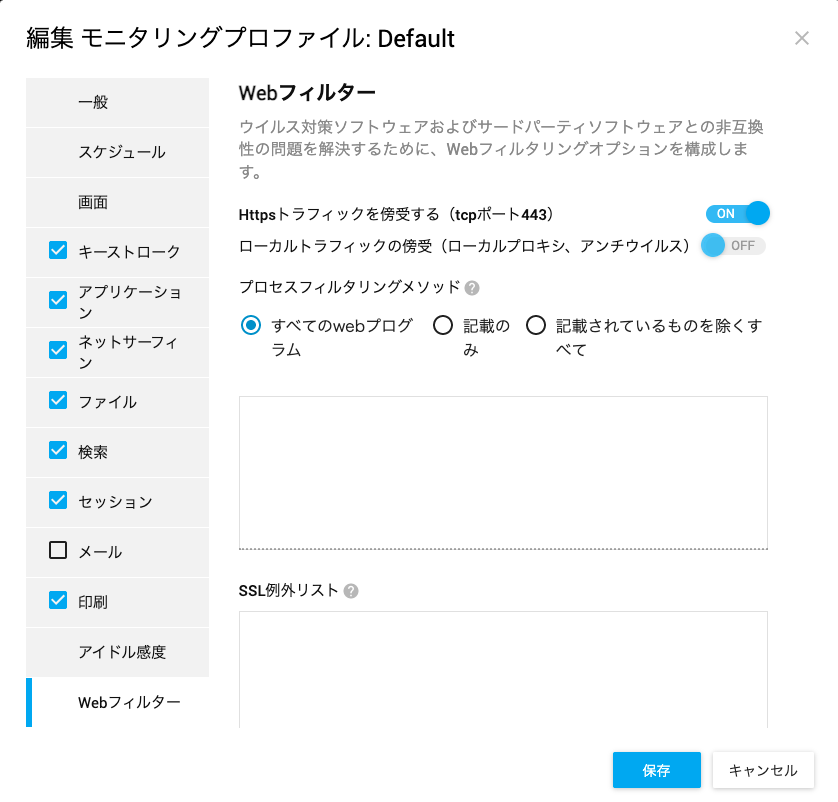838x802 pixels.
Task: Close the dialog with the X icon
Action: (x=802, y=38)
